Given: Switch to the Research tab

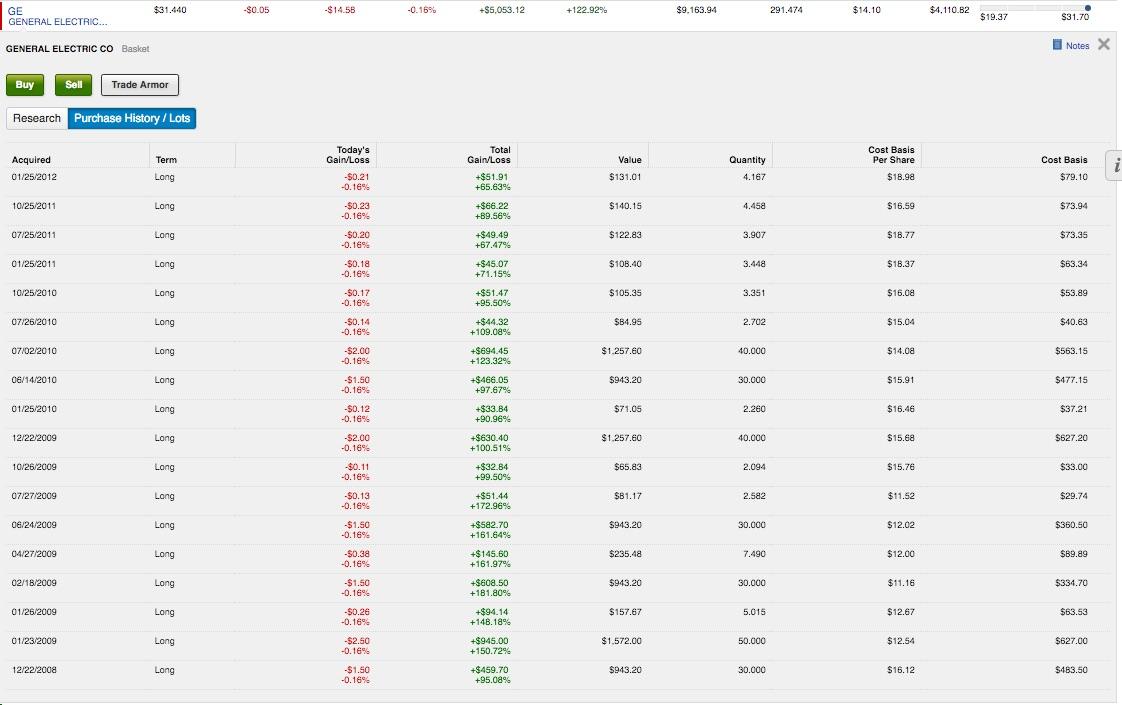Looking at the screenshot, I should pyautogui.click(x=37, y=118).
